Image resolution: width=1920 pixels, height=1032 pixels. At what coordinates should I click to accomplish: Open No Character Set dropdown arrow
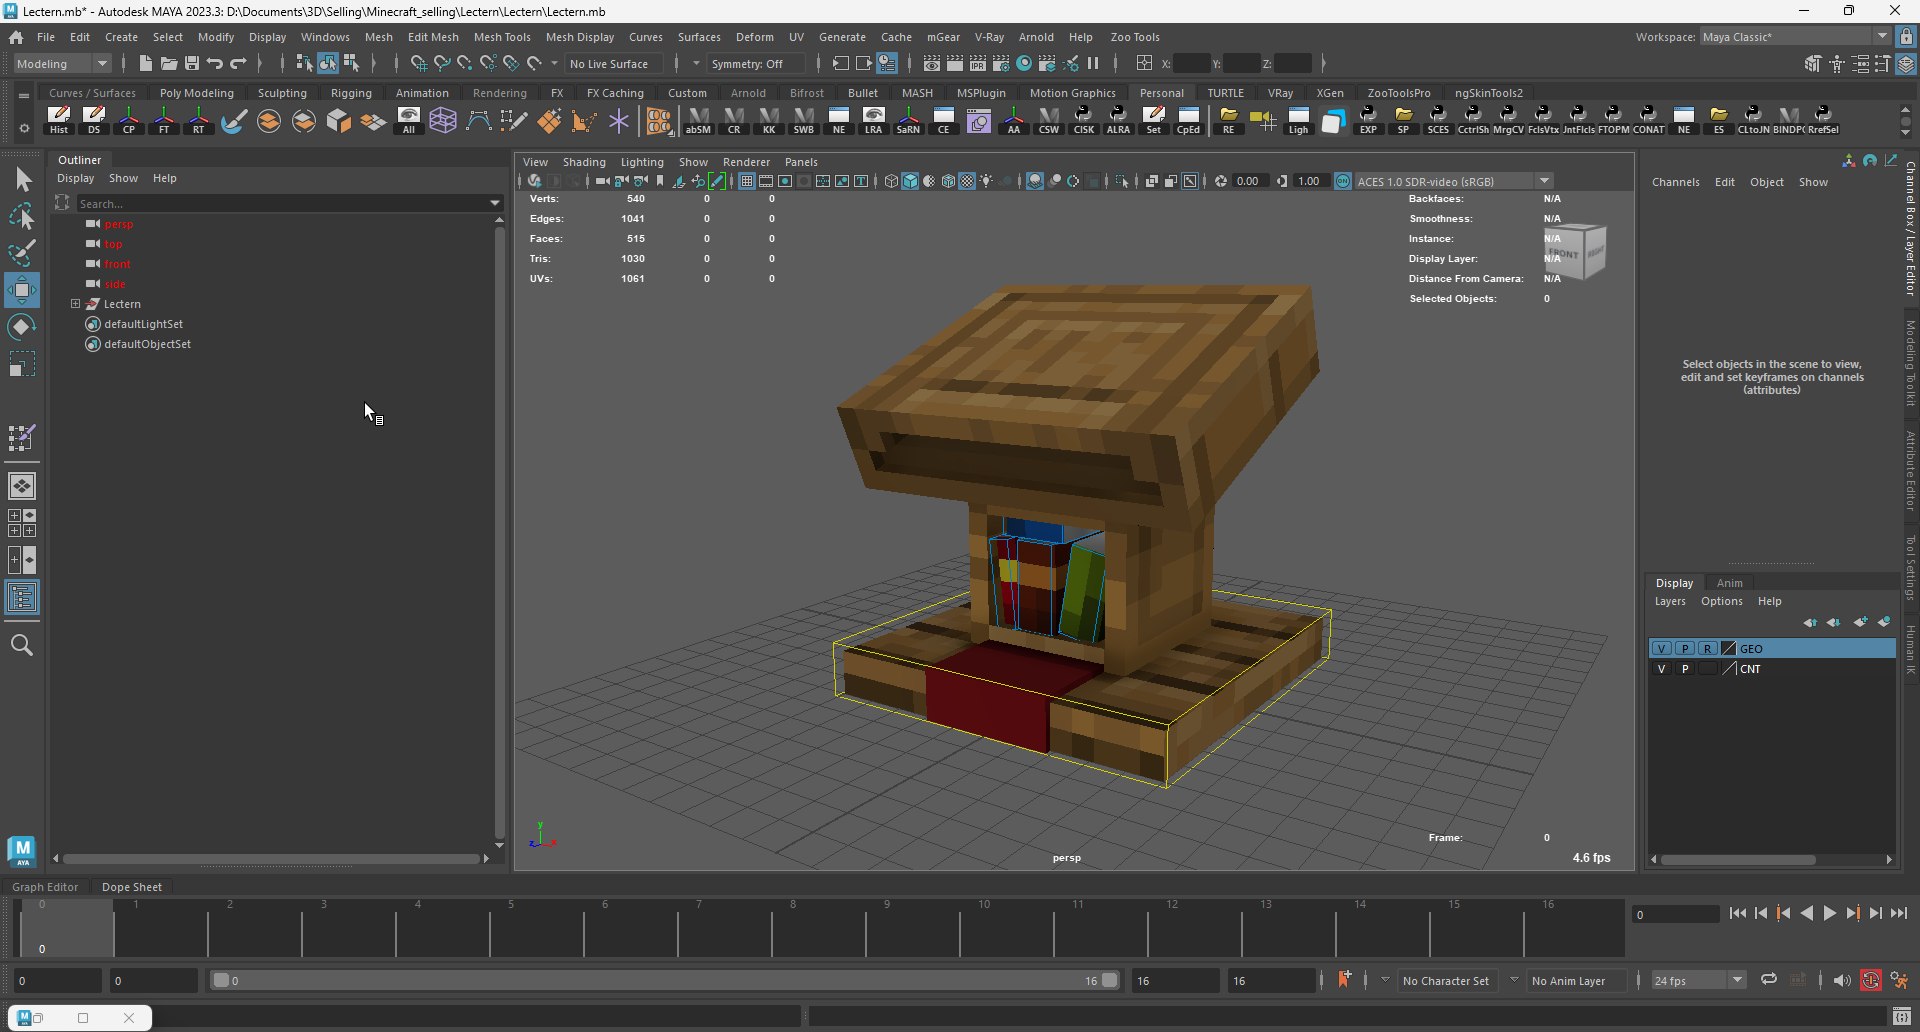1385,980
